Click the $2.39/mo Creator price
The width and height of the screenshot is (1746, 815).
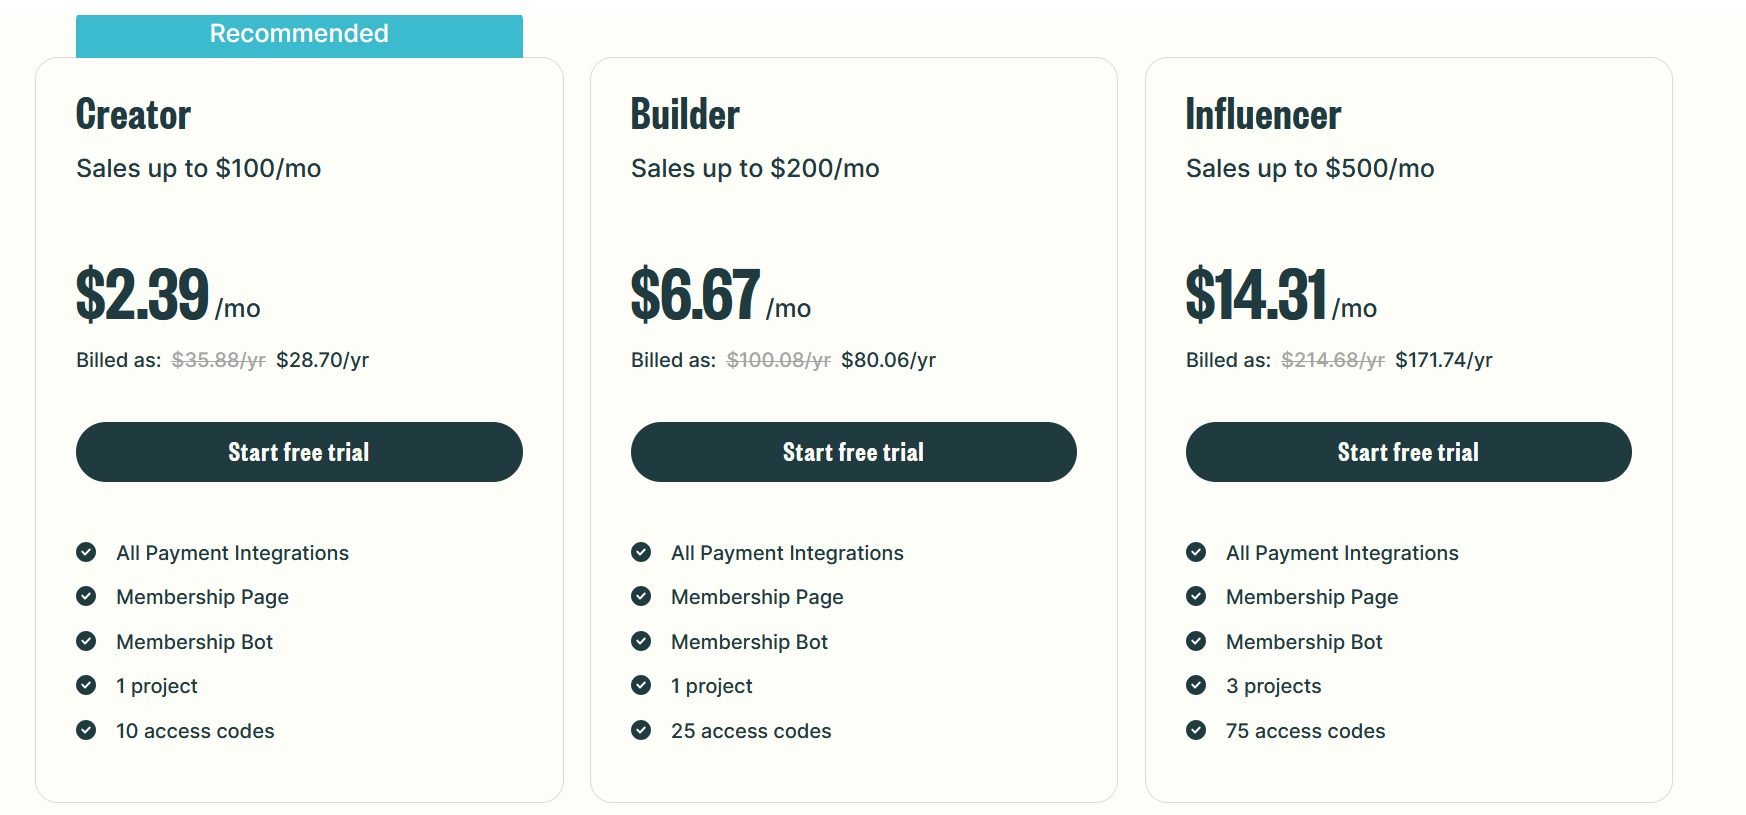167,297
